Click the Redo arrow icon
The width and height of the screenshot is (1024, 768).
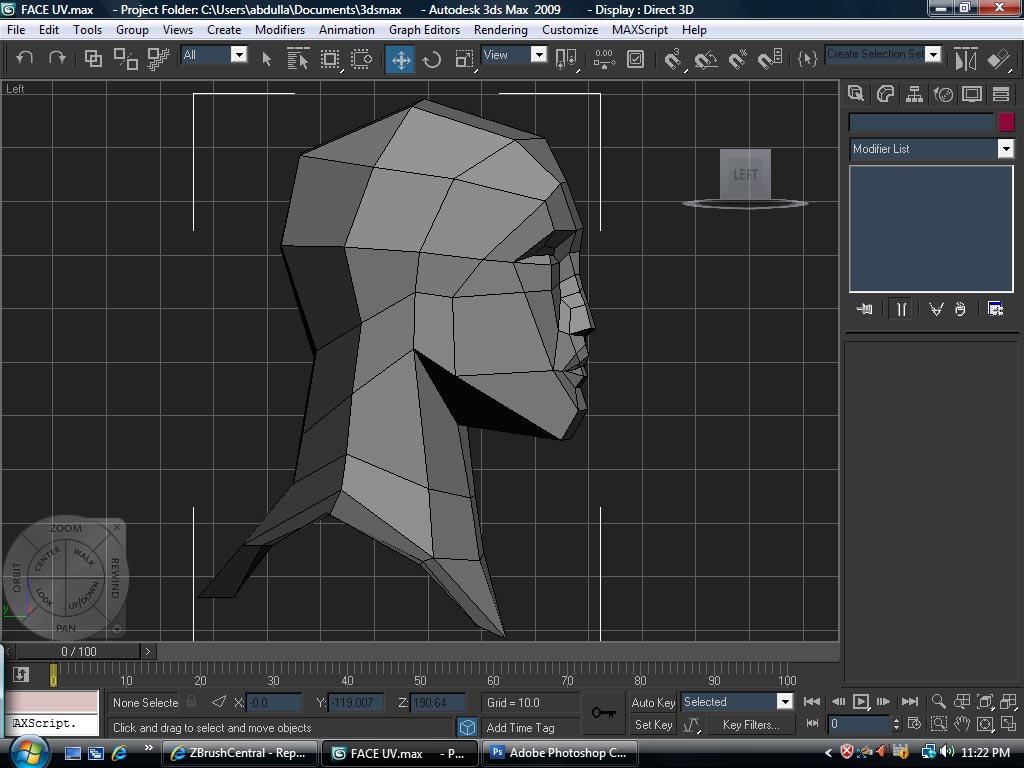pyautogui.click(x=57, y=58)
